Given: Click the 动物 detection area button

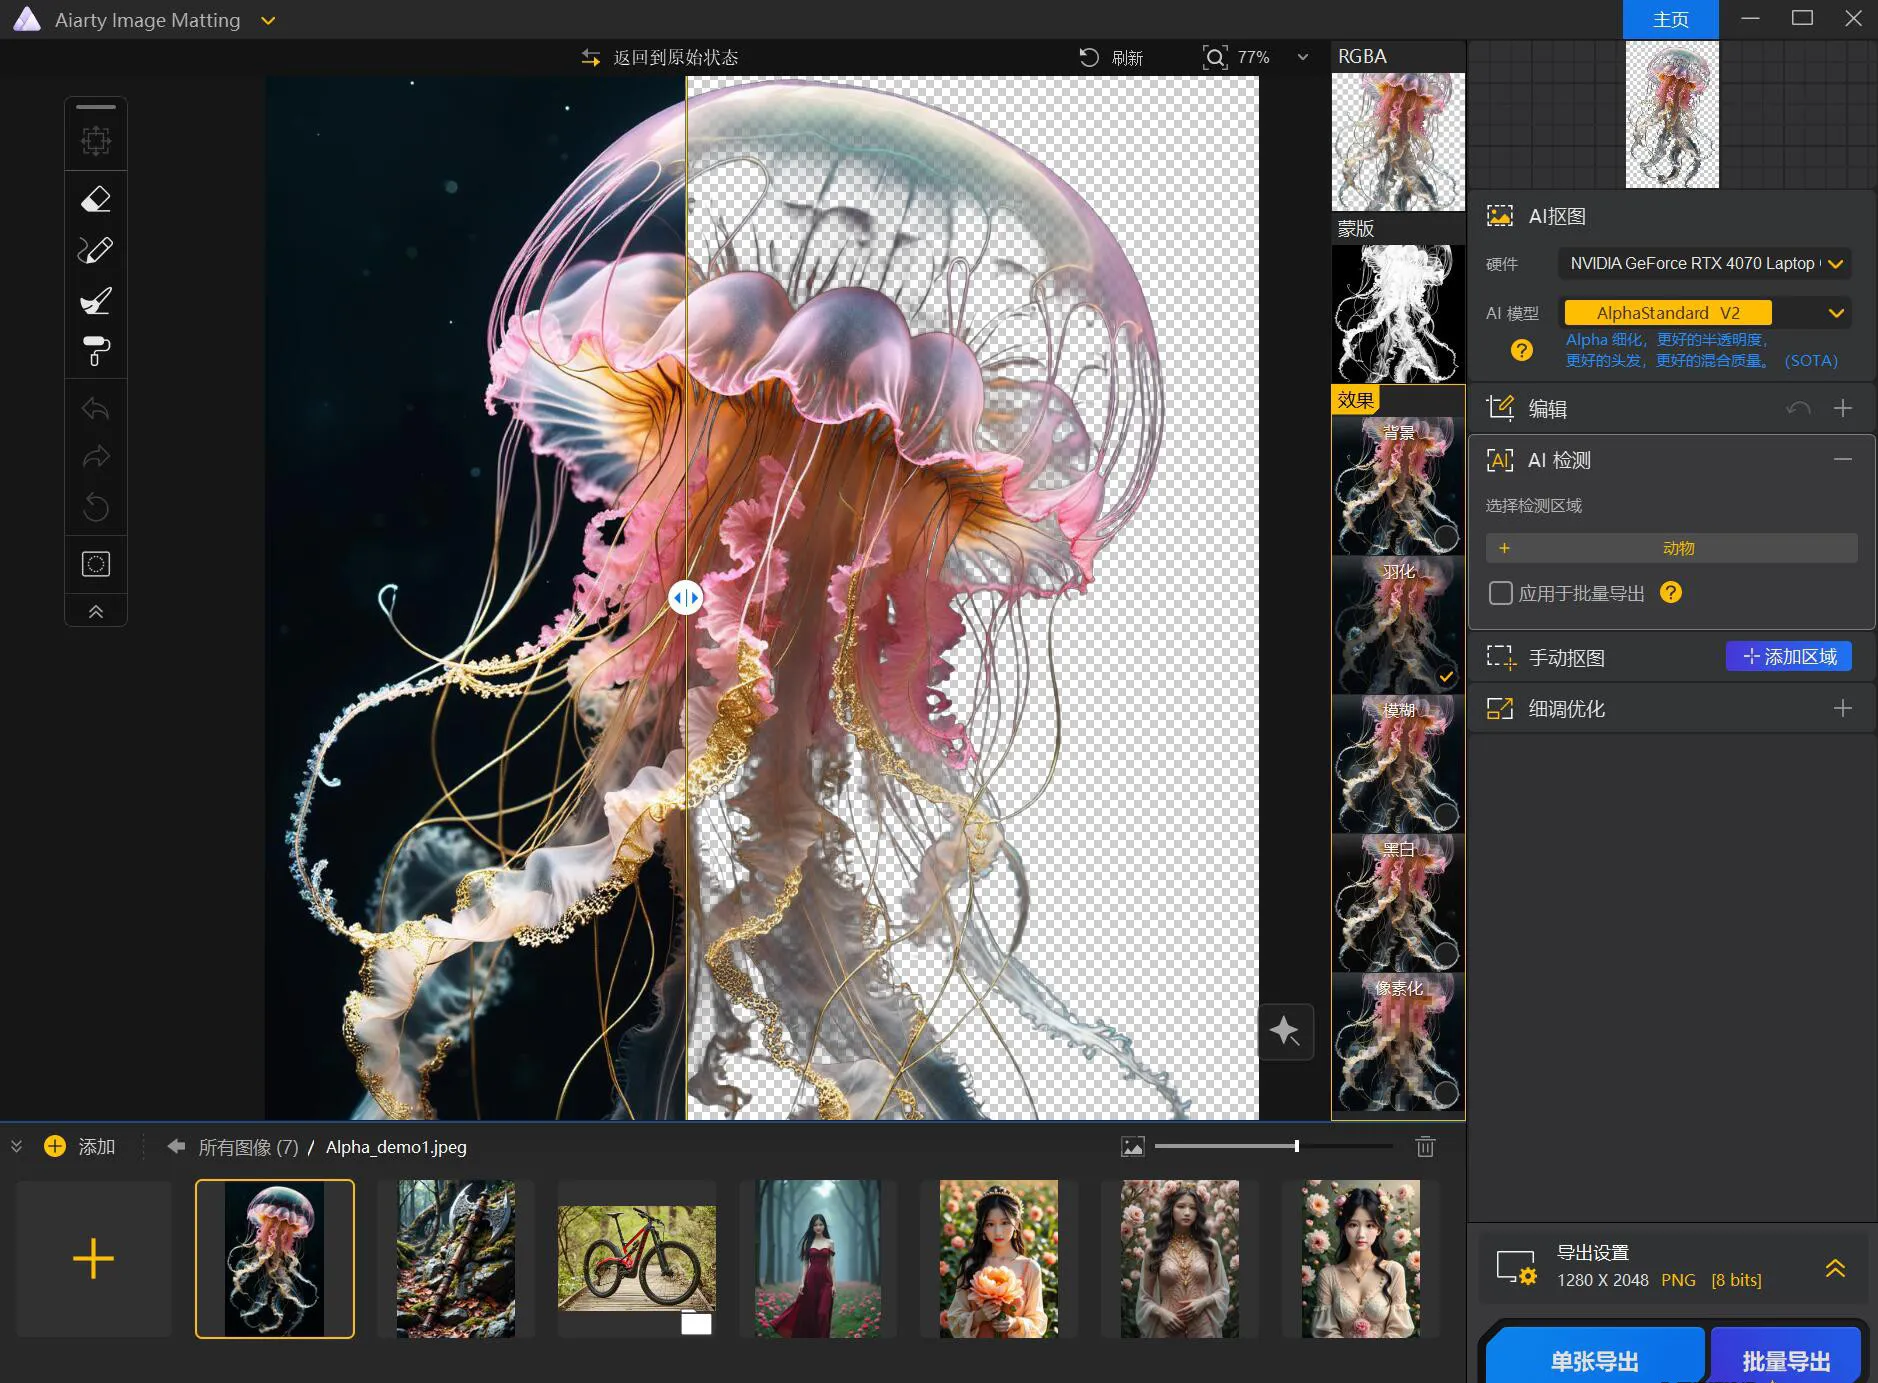Looking at the screenshot, I should coord(1671,548).
